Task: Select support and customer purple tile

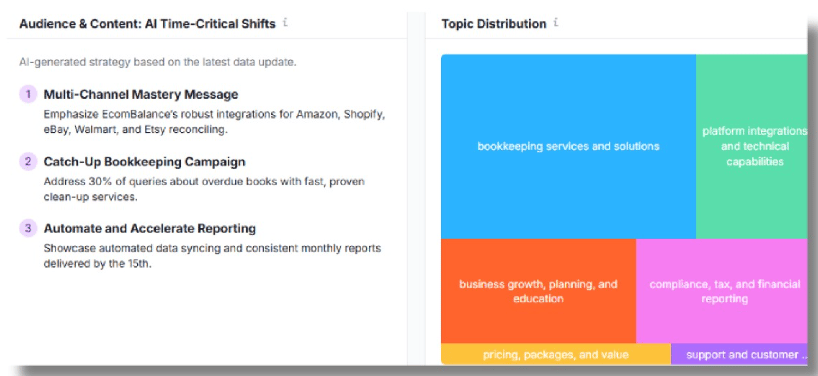Action: coord(739,354)
